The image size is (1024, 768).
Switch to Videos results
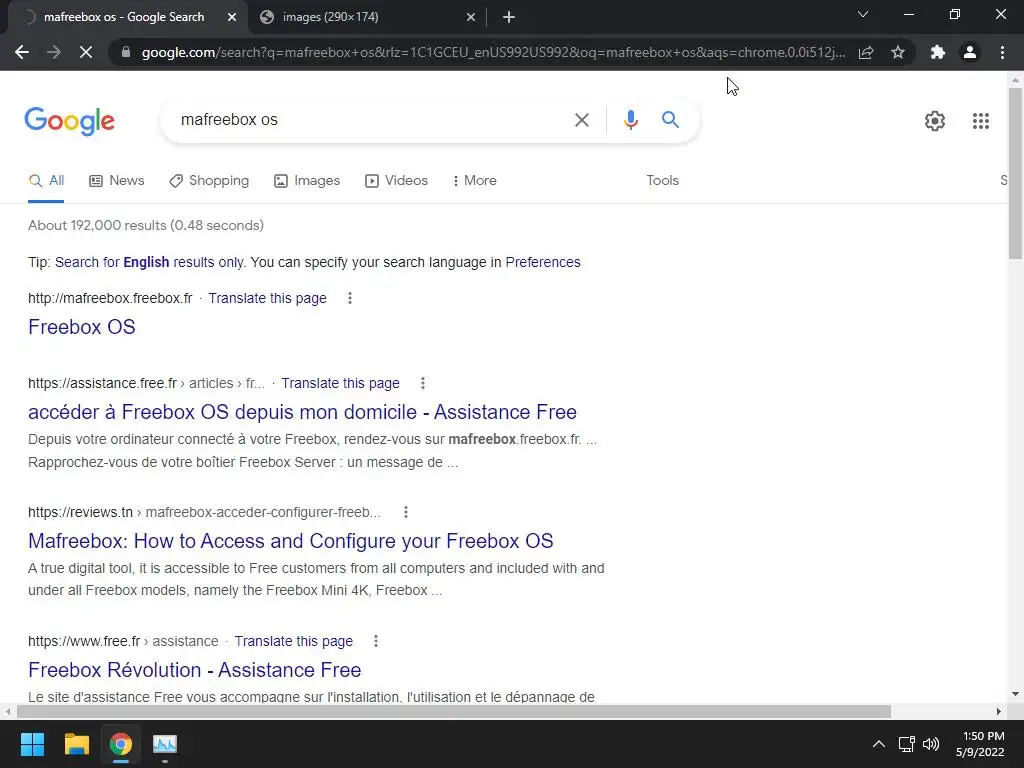(x=396, y=181)
